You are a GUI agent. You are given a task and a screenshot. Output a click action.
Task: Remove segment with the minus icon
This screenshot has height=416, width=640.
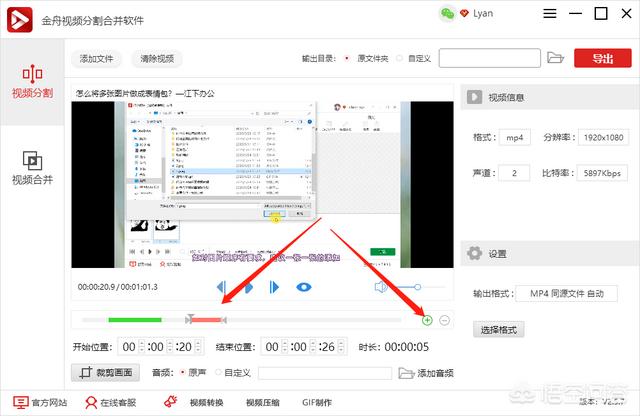[x=444, y=320]
